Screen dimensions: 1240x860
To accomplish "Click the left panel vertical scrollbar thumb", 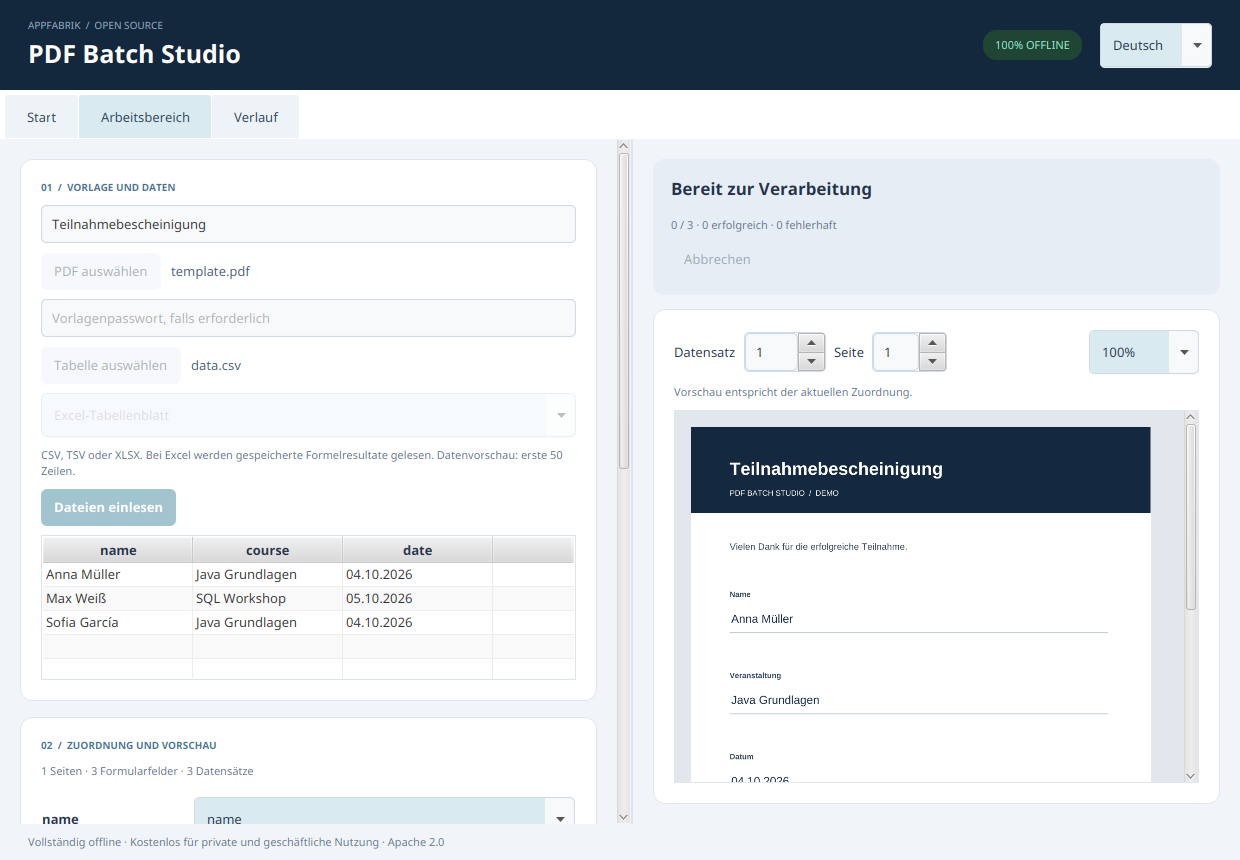I will 624,310.
